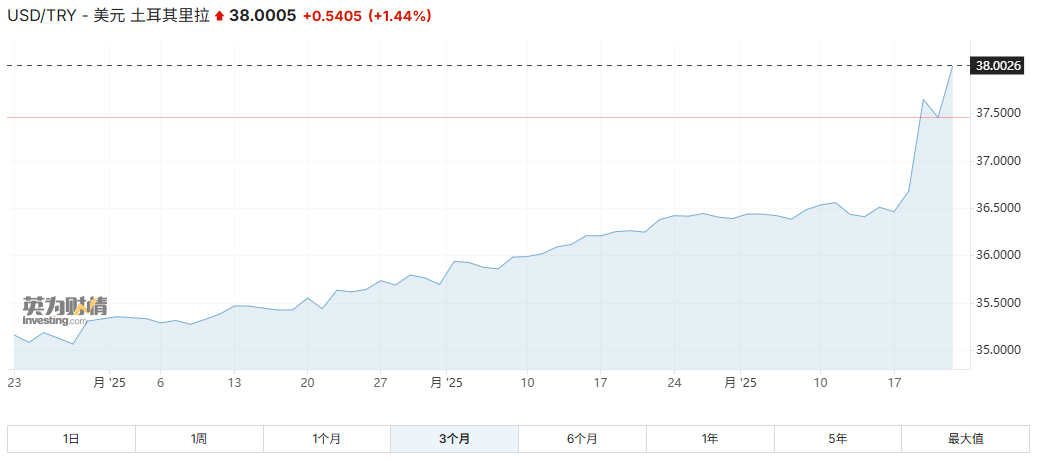Select the highlighted 3个月 tab
This screenshot has height=460, width=1039.
454,438
